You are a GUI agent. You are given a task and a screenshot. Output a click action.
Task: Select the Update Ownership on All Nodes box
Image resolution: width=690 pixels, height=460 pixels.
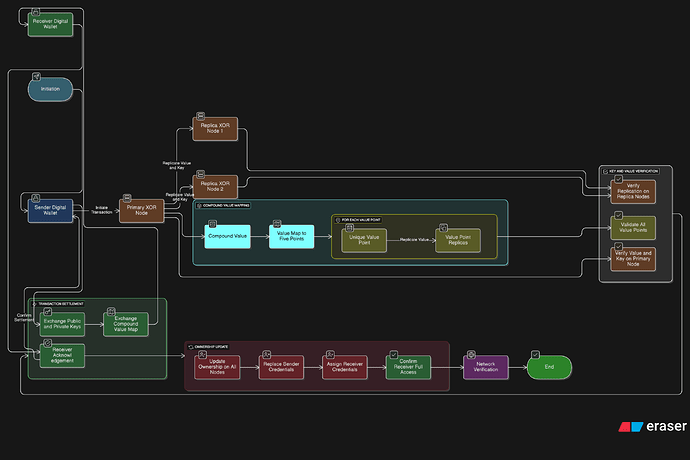tap(217, 367)
